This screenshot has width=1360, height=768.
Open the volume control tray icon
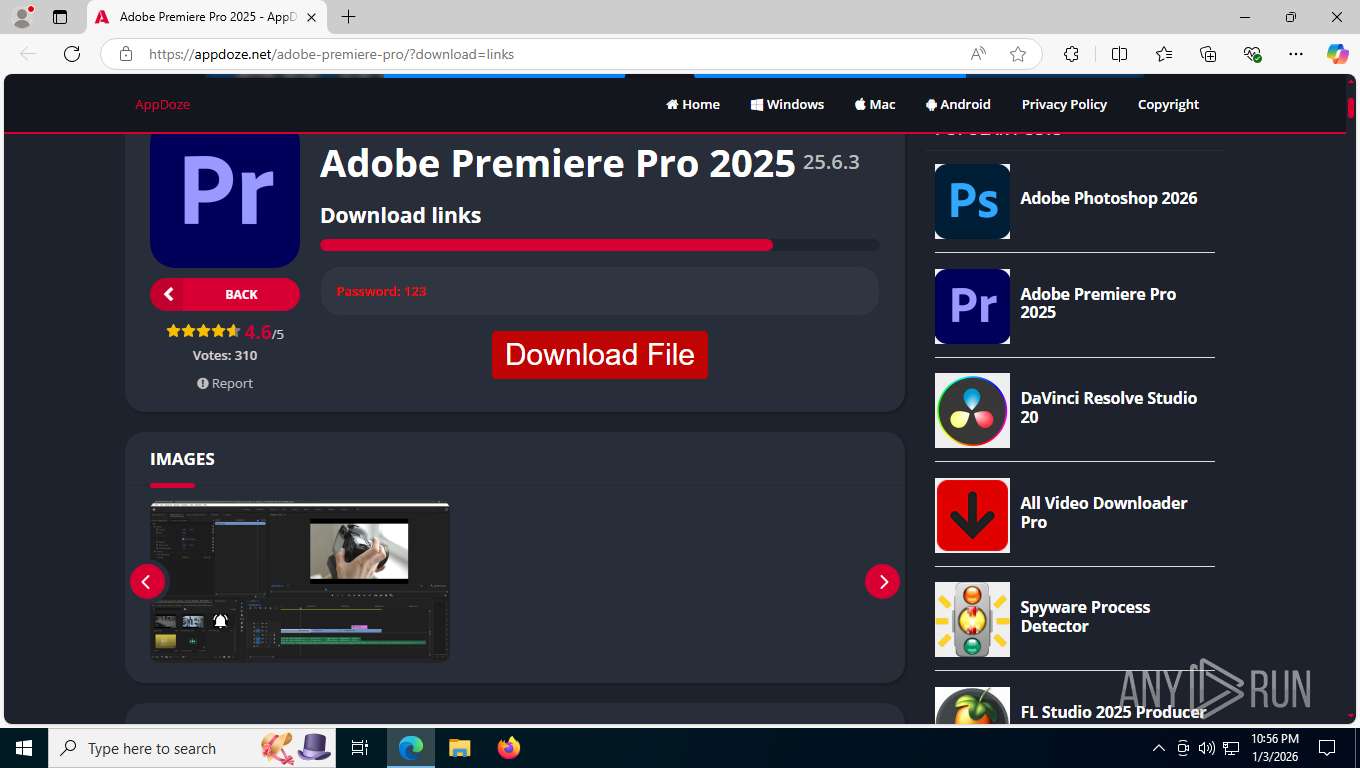click(x=1206, y=748)
